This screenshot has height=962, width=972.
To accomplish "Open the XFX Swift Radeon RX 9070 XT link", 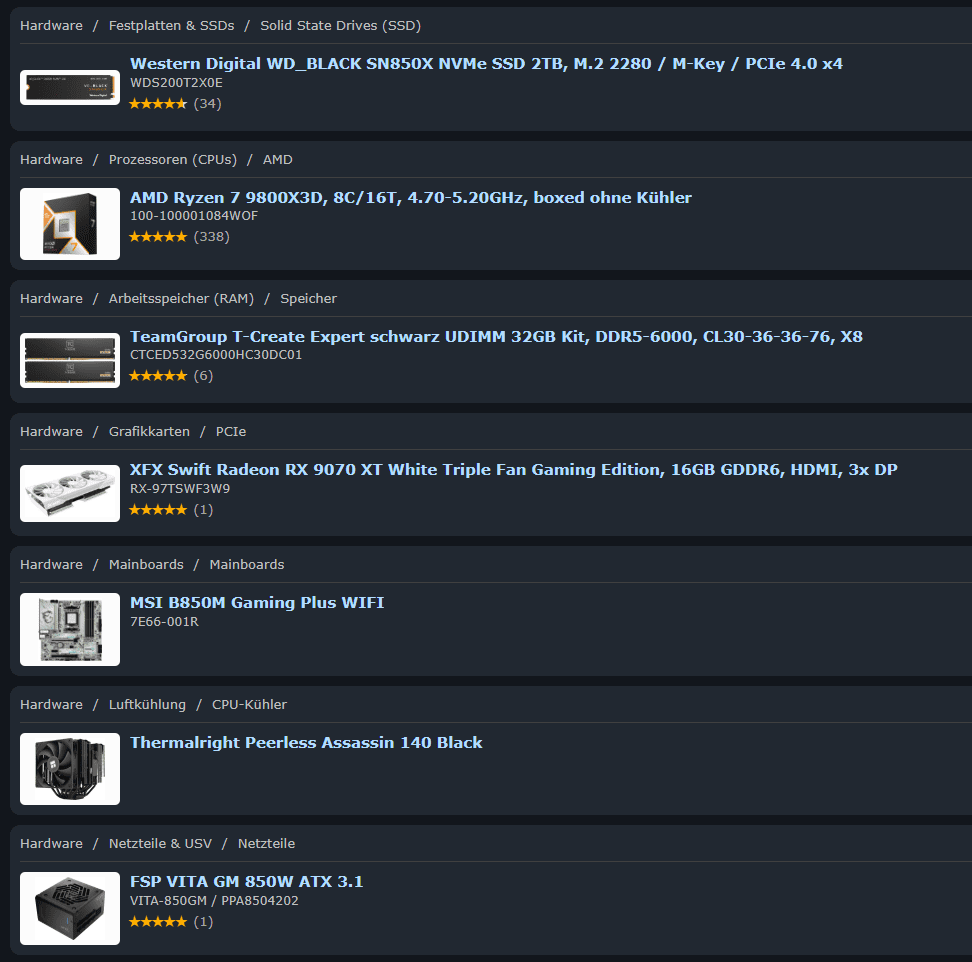I will pyautogui.click(x=513, y=470).
